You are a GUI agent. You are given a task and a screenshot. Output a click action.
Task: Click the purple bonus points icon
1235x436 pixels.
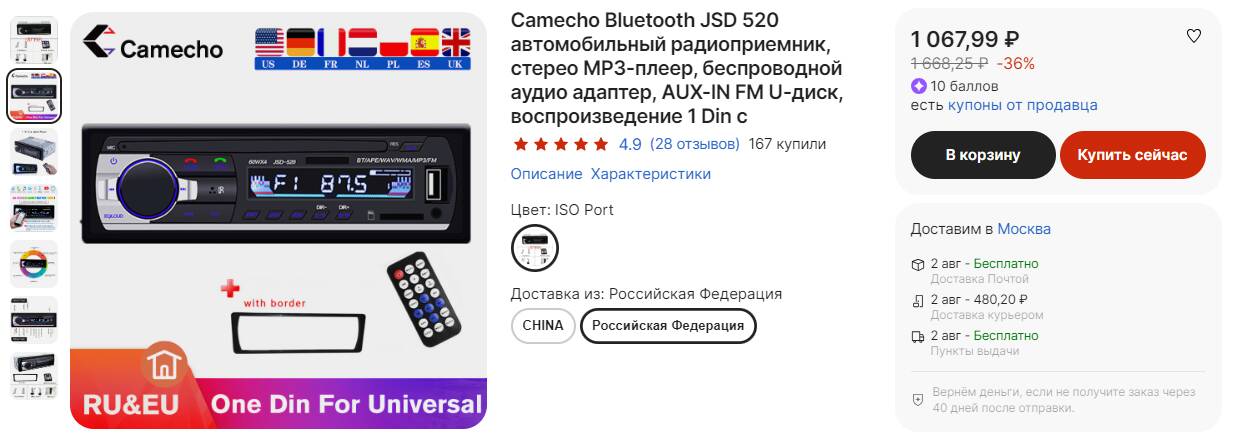[x=918, y=86]
